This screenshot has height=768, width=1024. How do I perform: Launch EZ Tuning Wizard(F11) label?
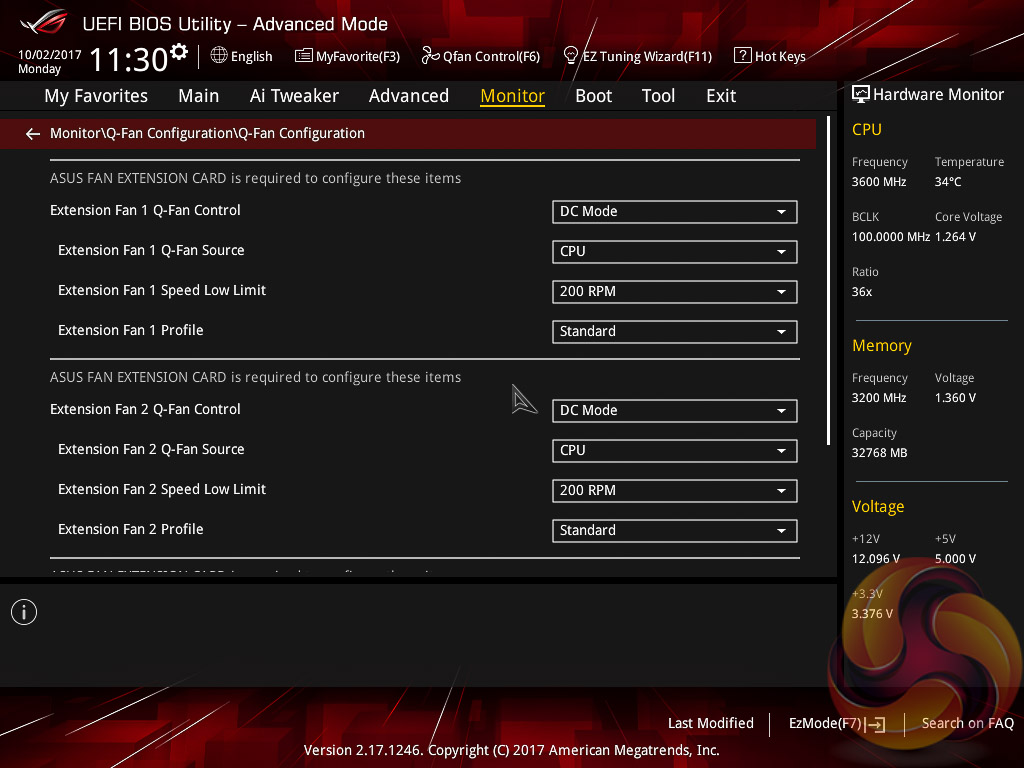click(647, 57)
